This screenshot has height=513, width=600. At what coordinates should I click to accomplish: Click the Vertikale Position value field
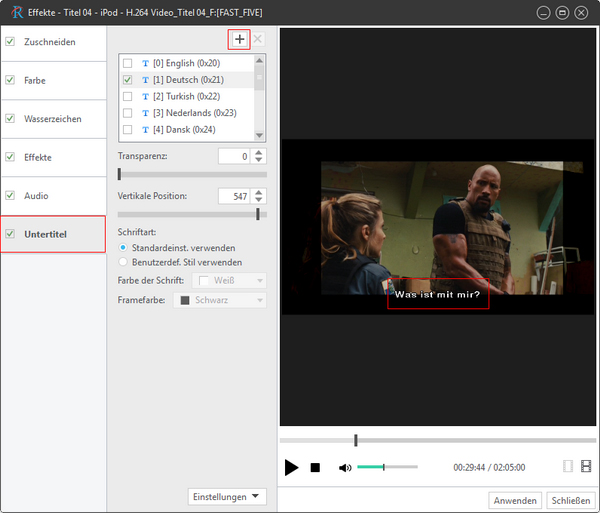[x=234, y=196]
